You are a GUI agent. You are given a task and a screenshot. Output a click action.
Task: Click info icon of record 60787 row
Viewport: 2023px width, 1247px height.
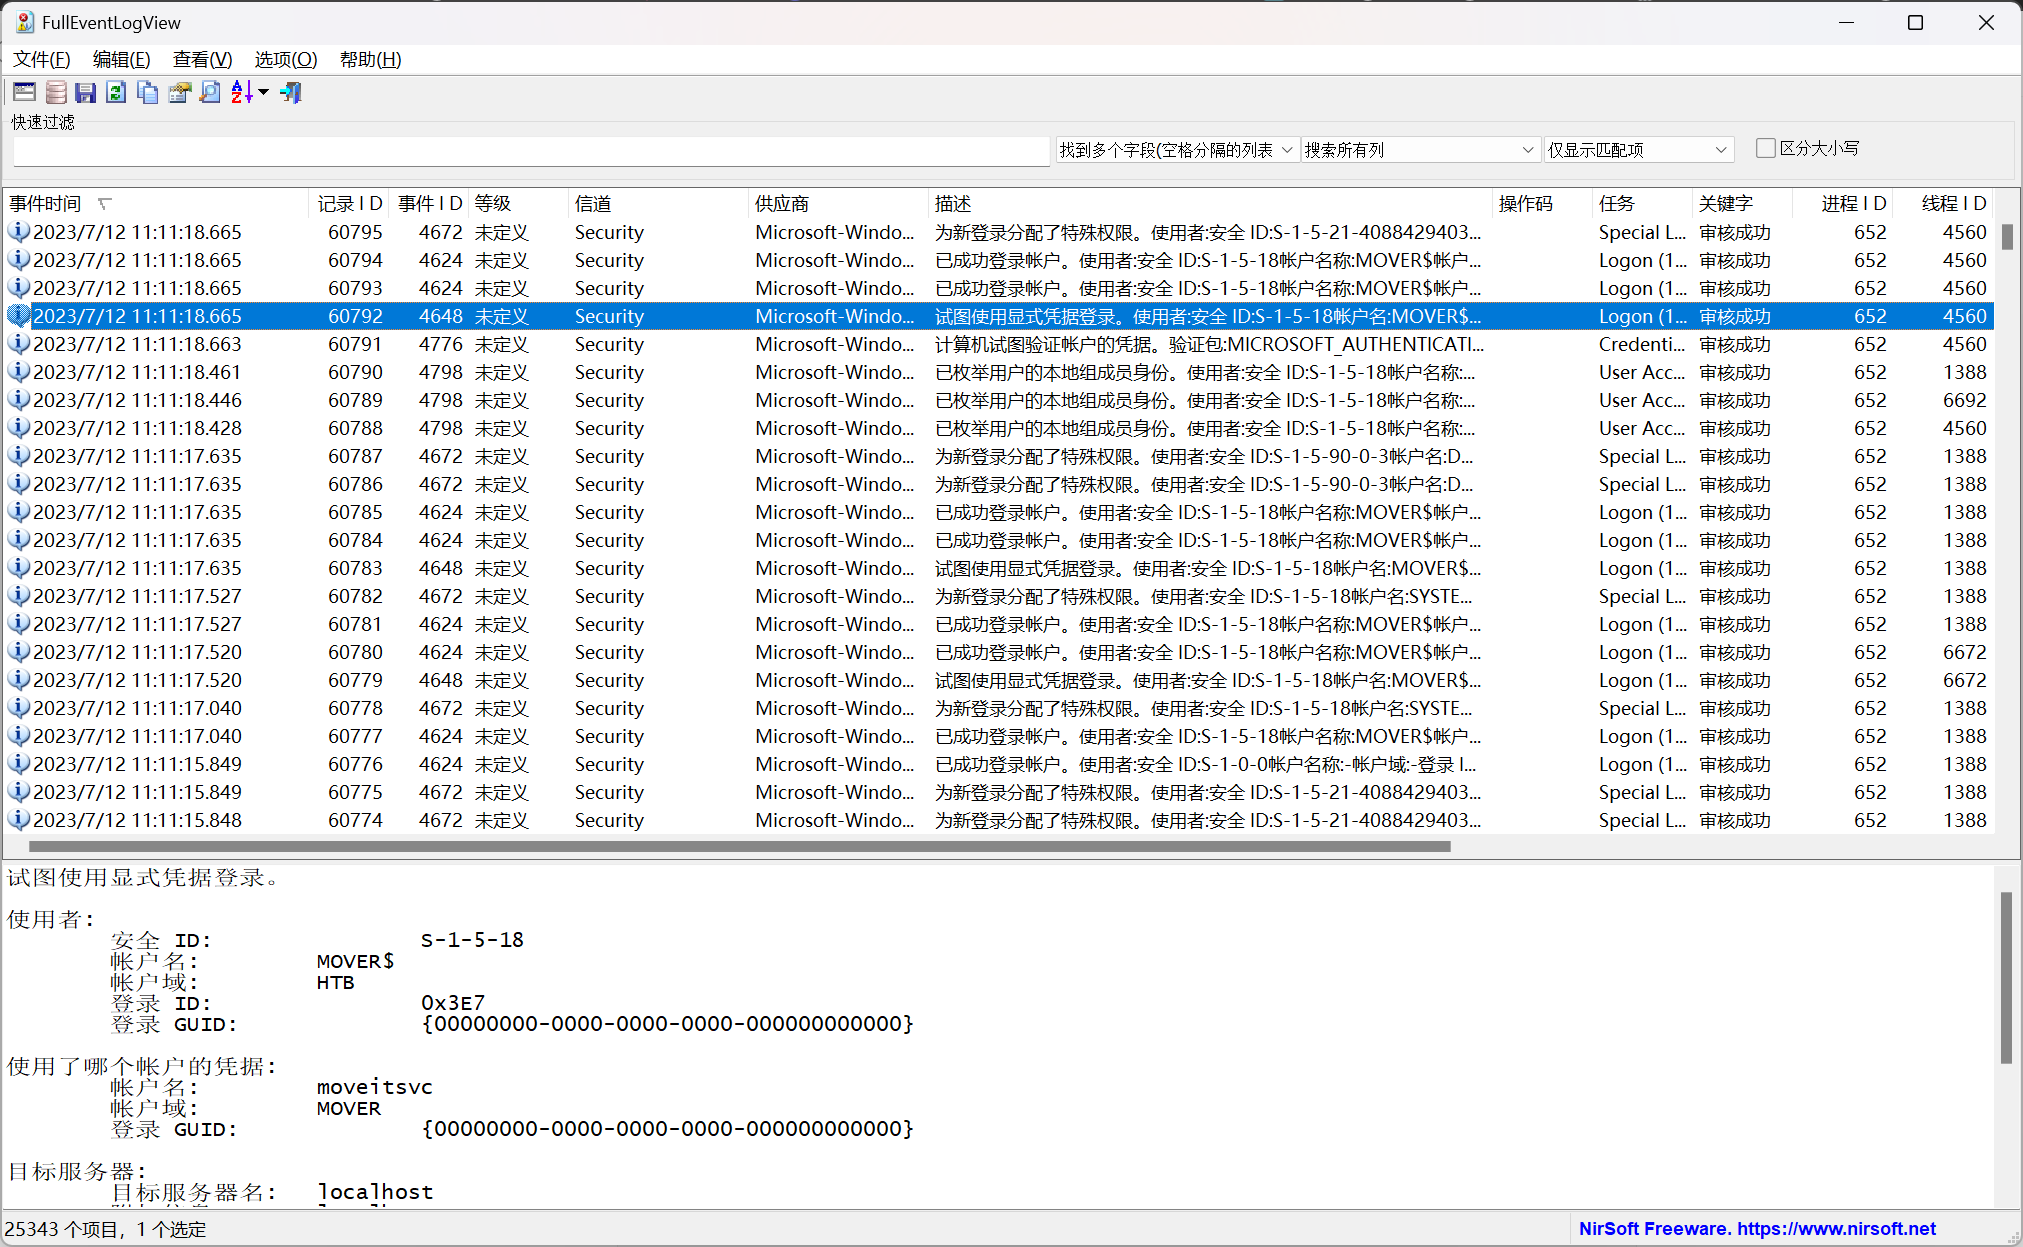click(x=18, y=456)
